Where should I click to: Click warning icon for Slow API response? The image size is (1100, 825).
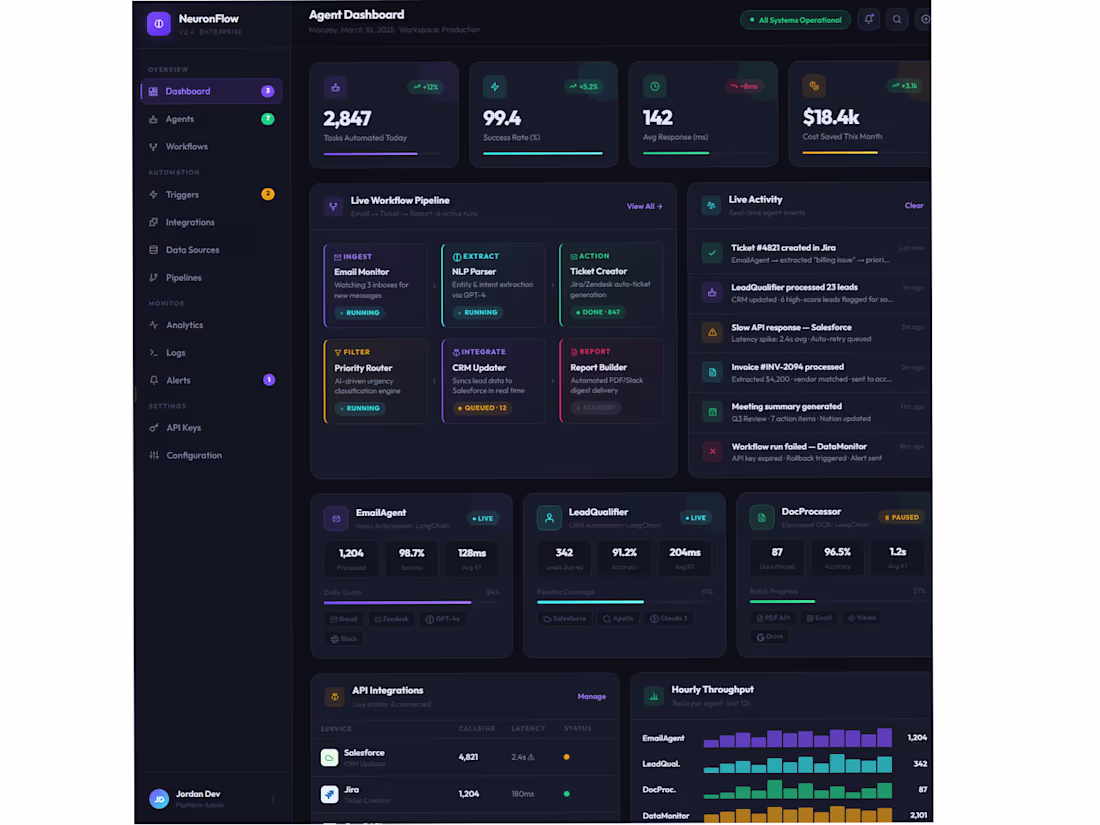click(x=712, y=333)
